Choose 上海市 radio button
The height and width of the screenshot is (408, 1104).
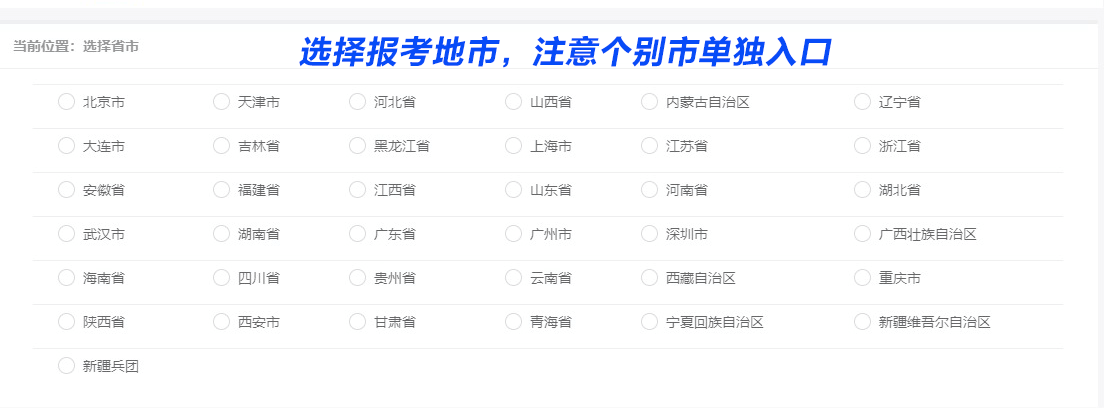click(514, 146)
